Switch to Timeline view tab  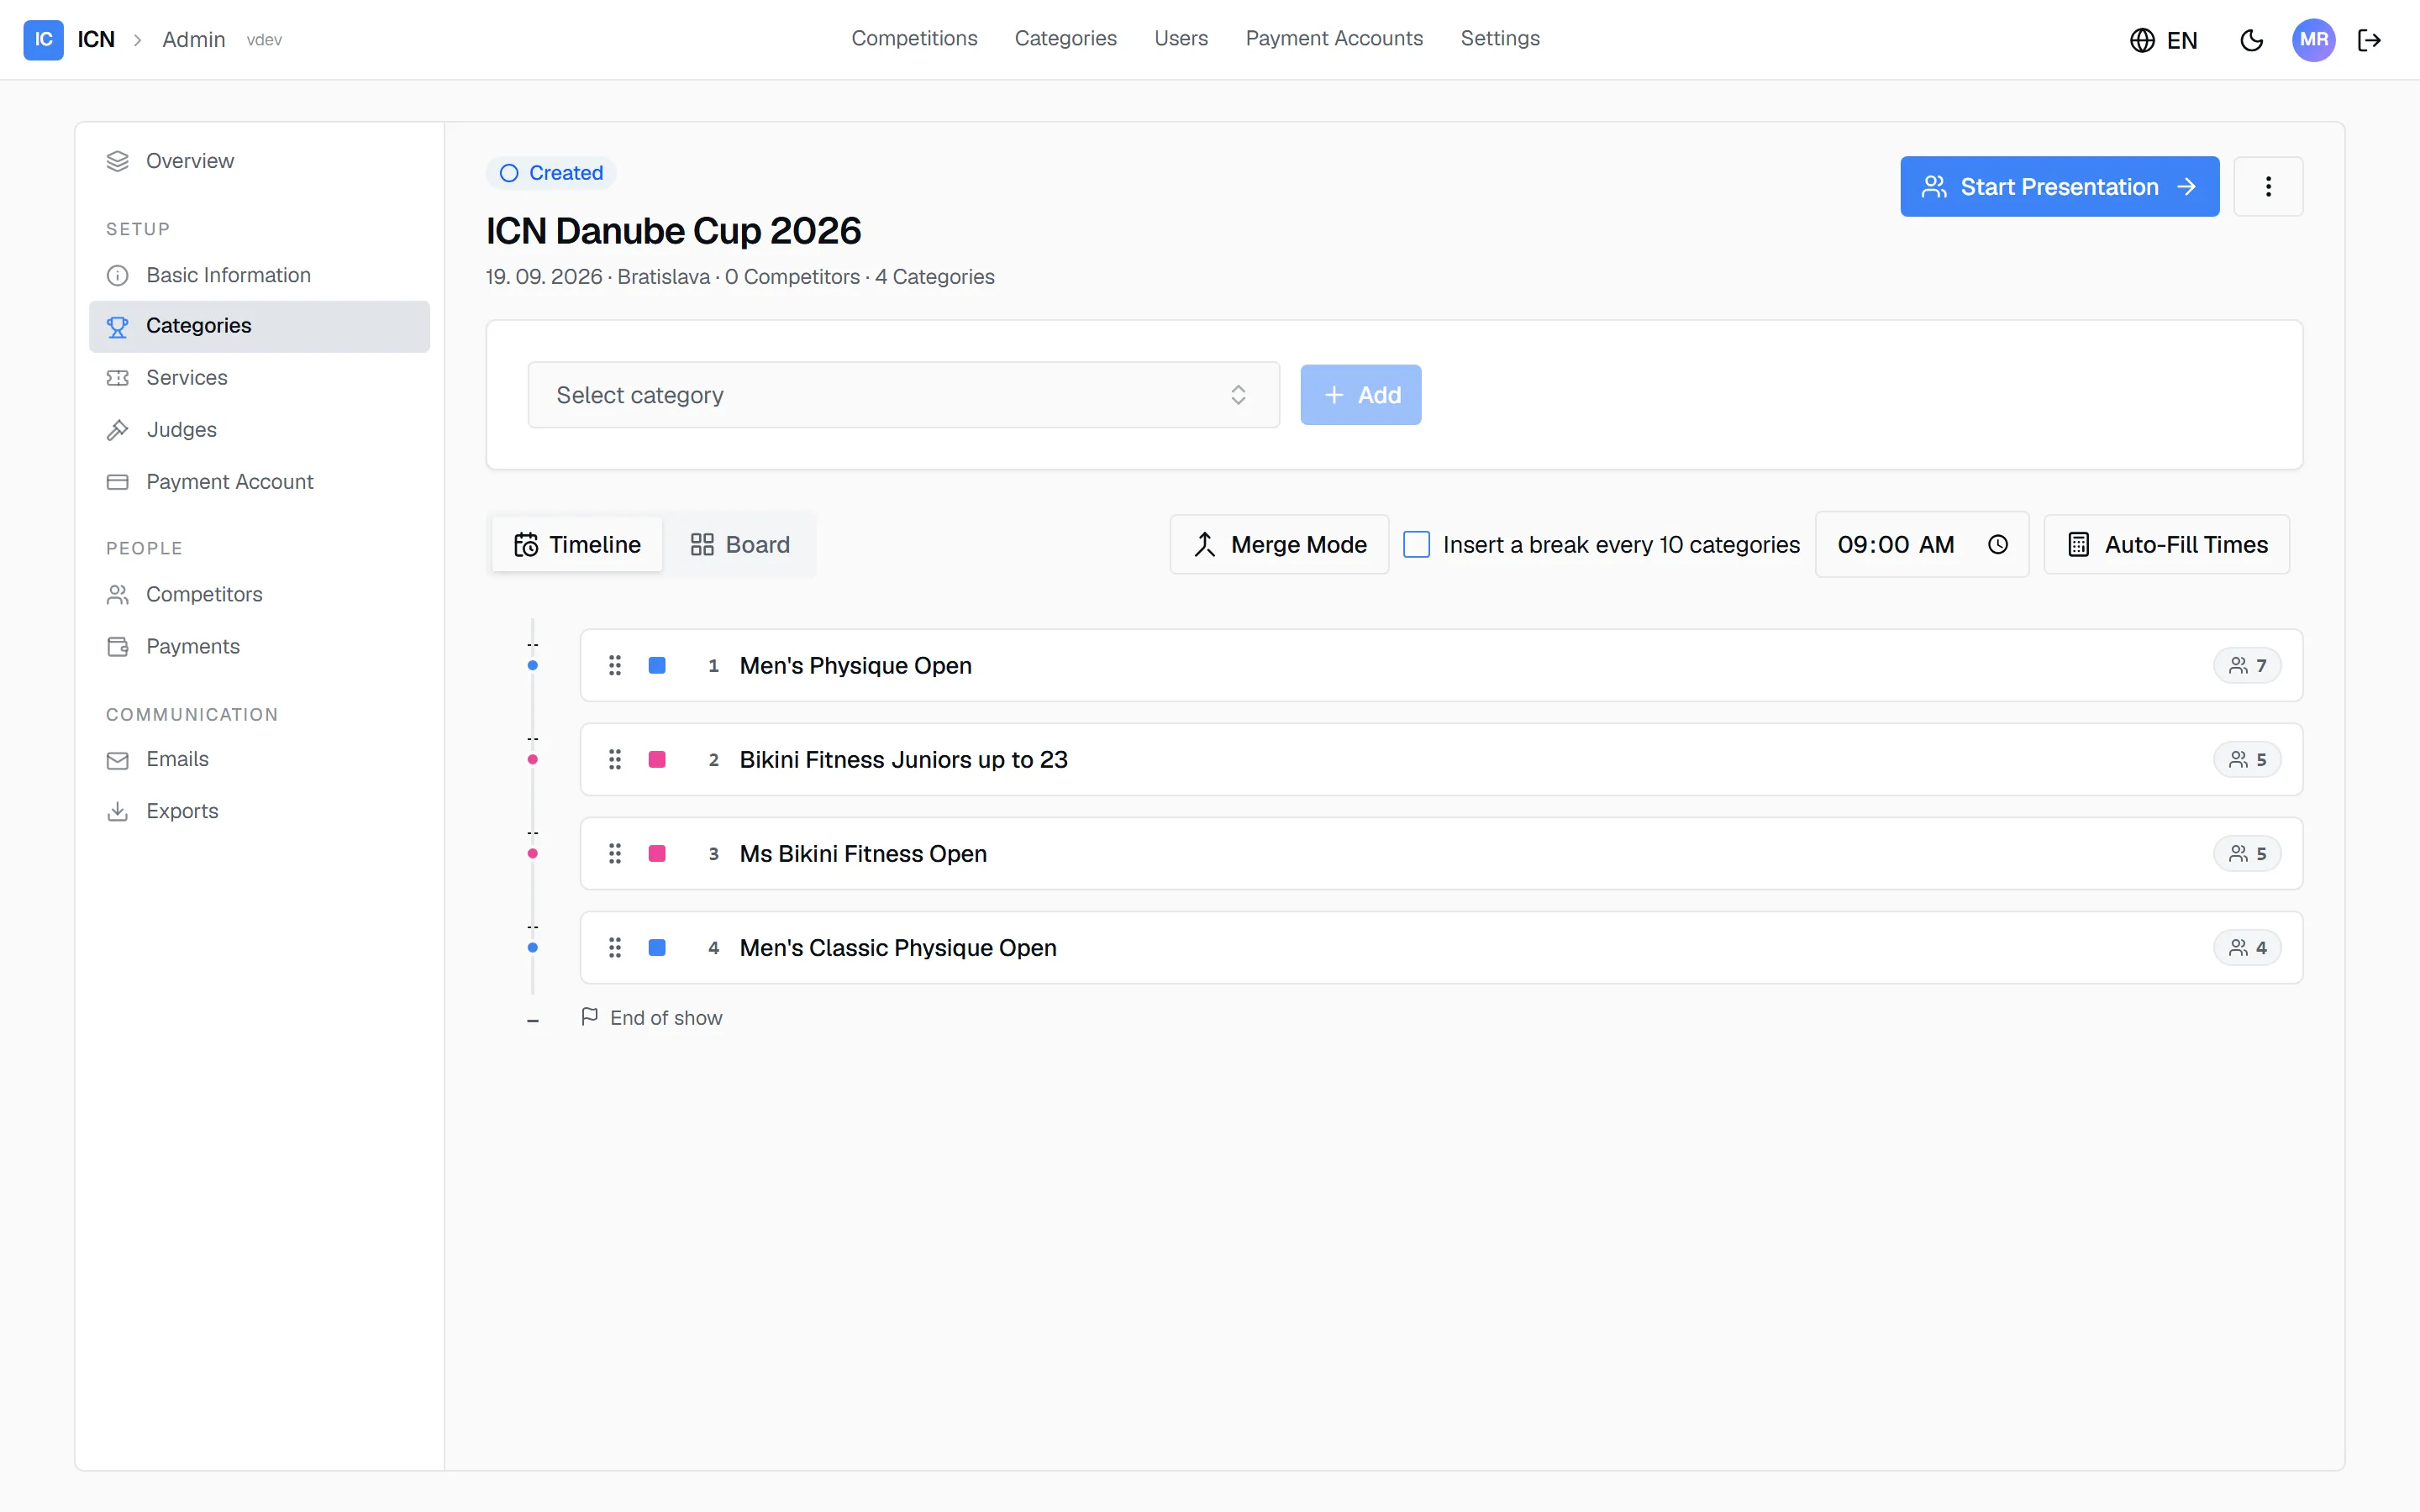pyautogui.click(x=577, y=544)
